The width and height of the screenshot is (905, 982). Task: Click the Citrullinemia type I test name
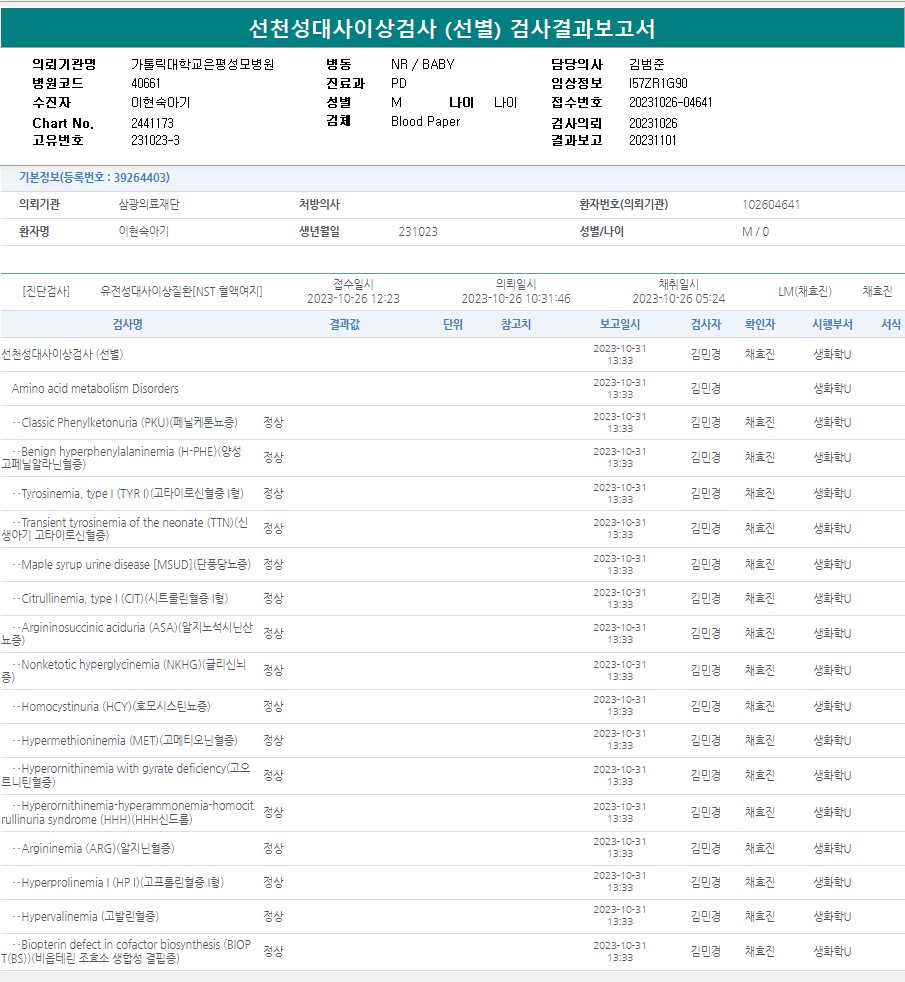coord(120,599)
